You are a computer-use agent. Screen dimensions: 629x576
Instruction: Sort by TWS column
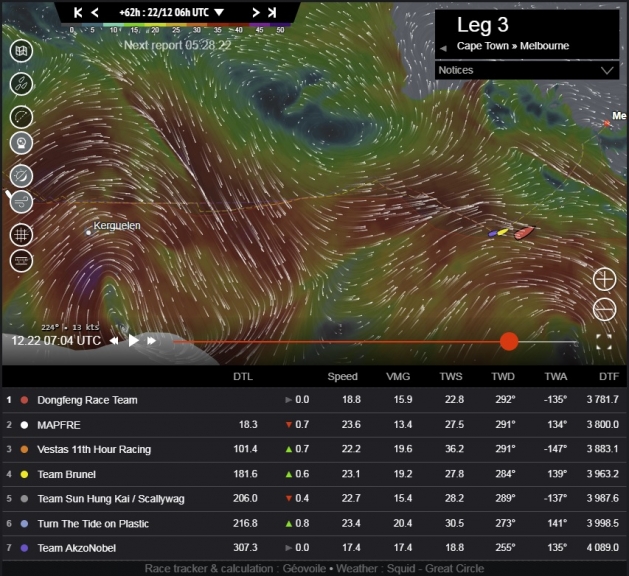pyautogui.click(x=451, y=377)
